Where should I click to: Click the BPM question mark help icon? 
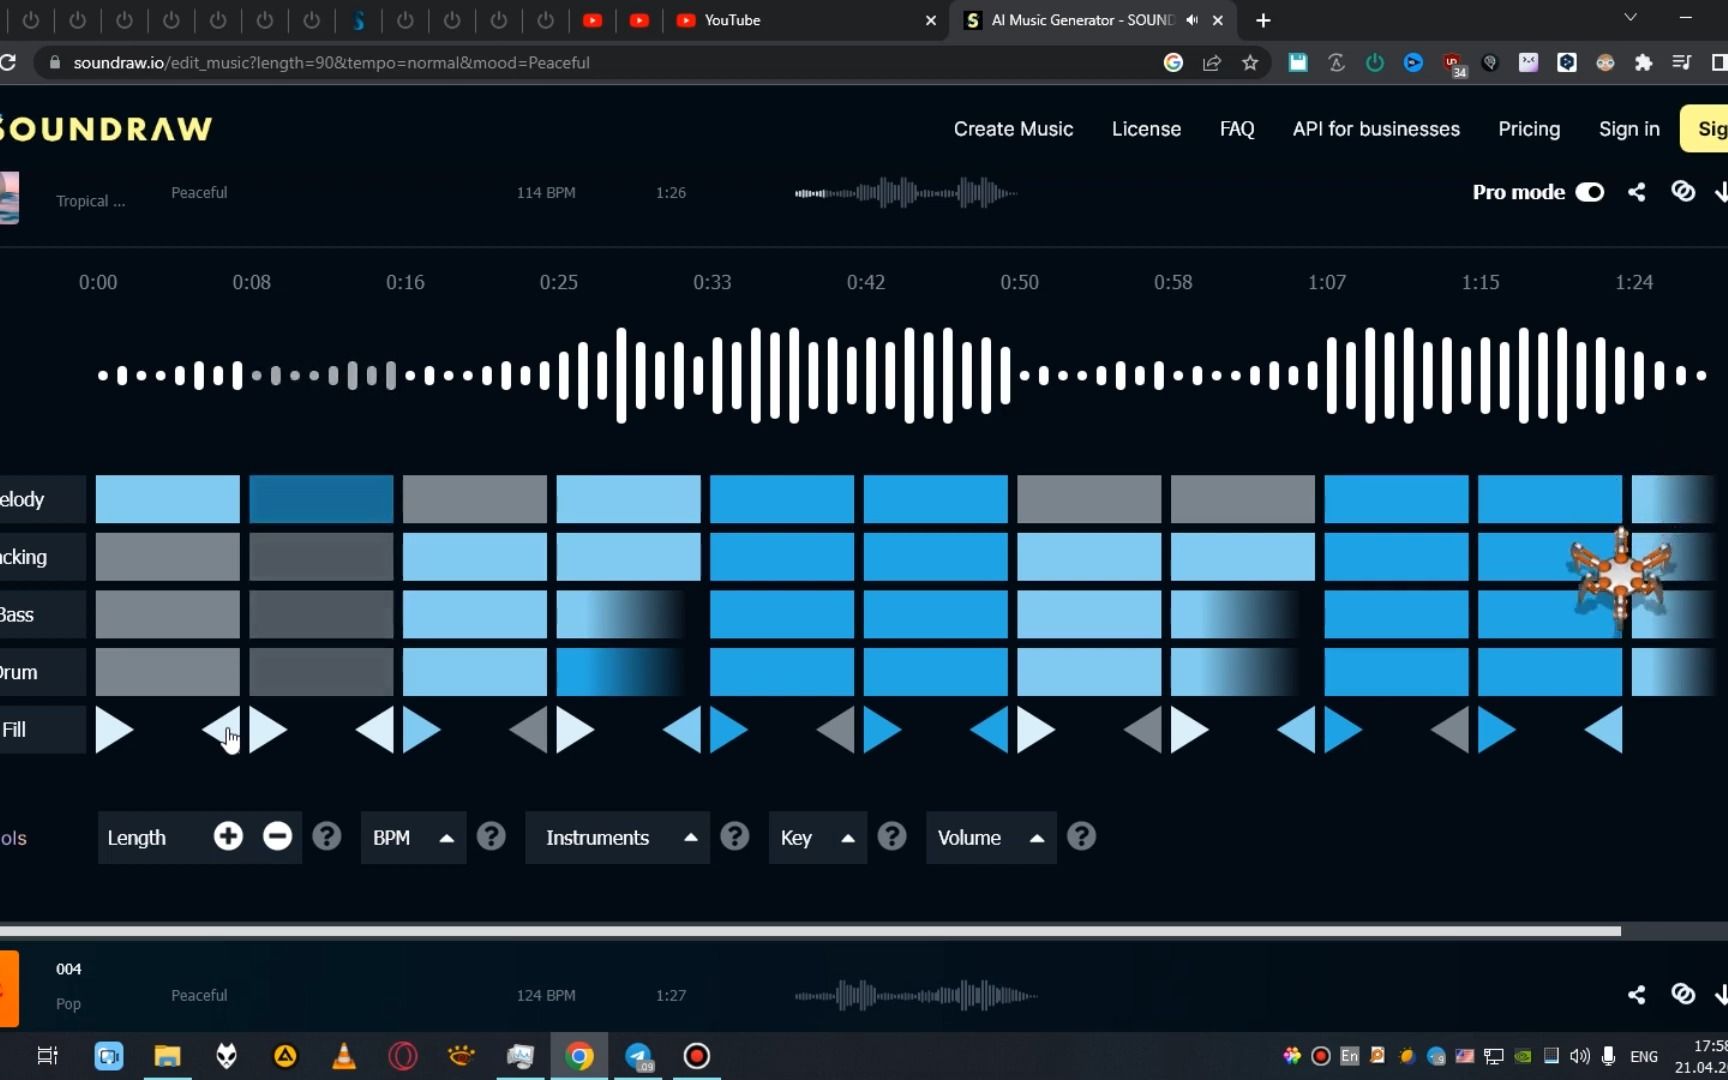(491, 837)
